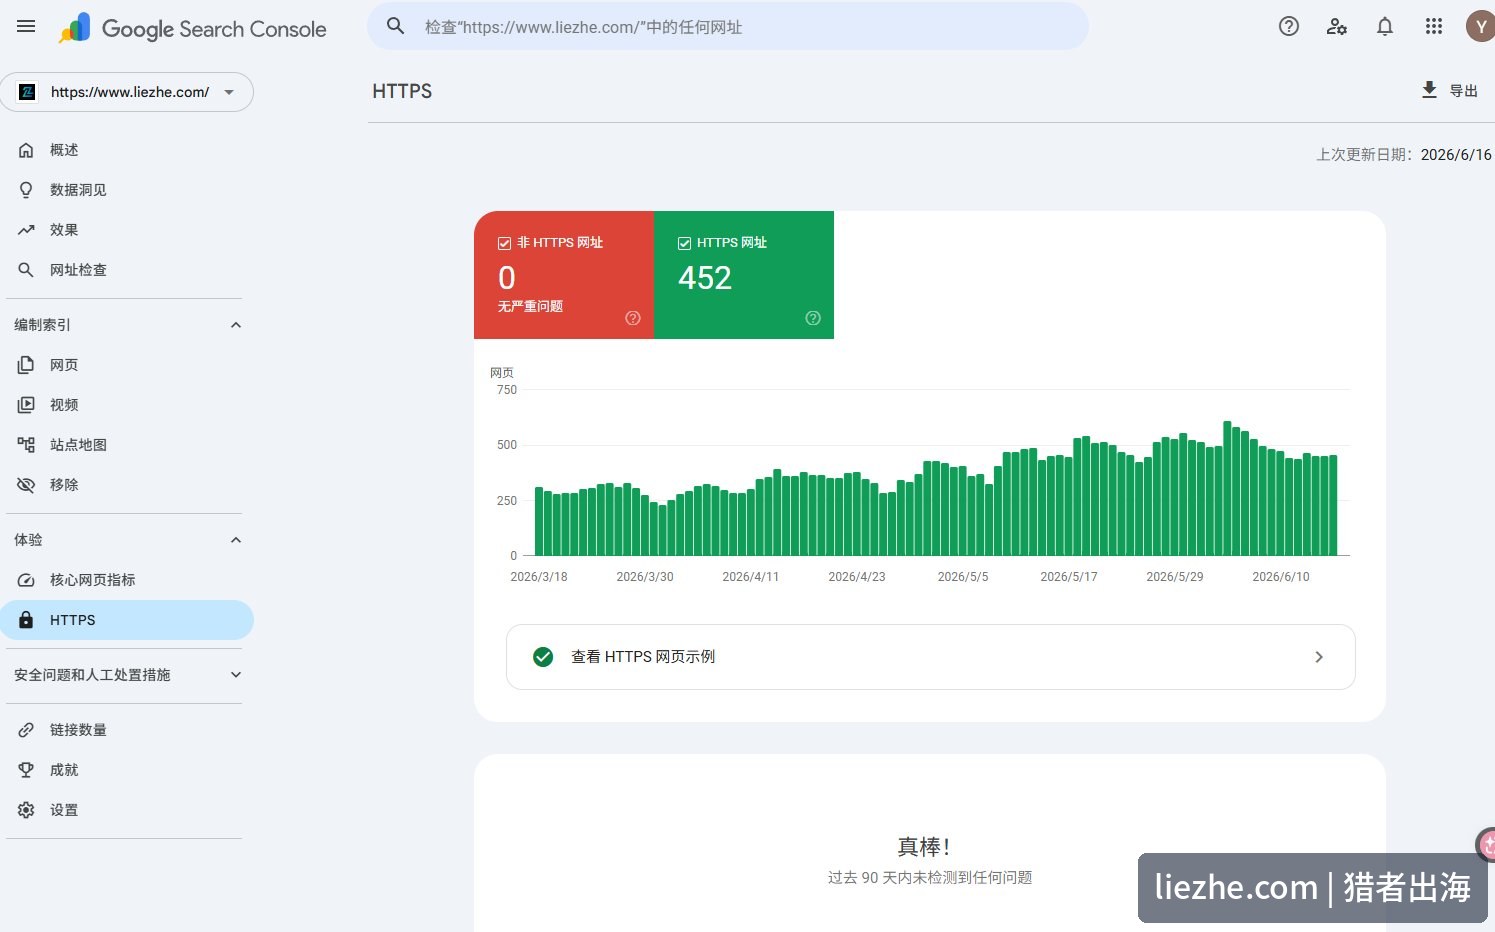Image resolution: width=1495 pixels, height=932 pixels.
Task: Open the Y account avatar
Action: pyautogui.click(x=1481, y=27)
